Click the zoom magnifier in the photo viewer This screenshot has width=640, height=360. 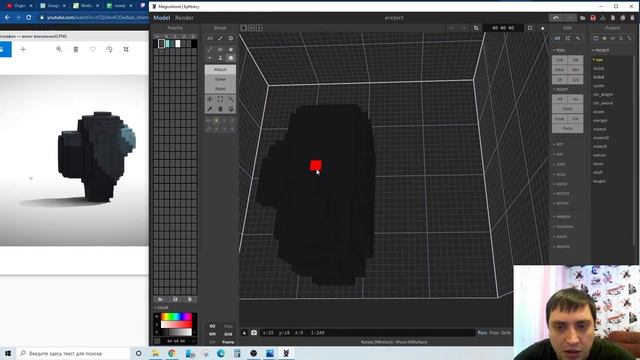59,49
